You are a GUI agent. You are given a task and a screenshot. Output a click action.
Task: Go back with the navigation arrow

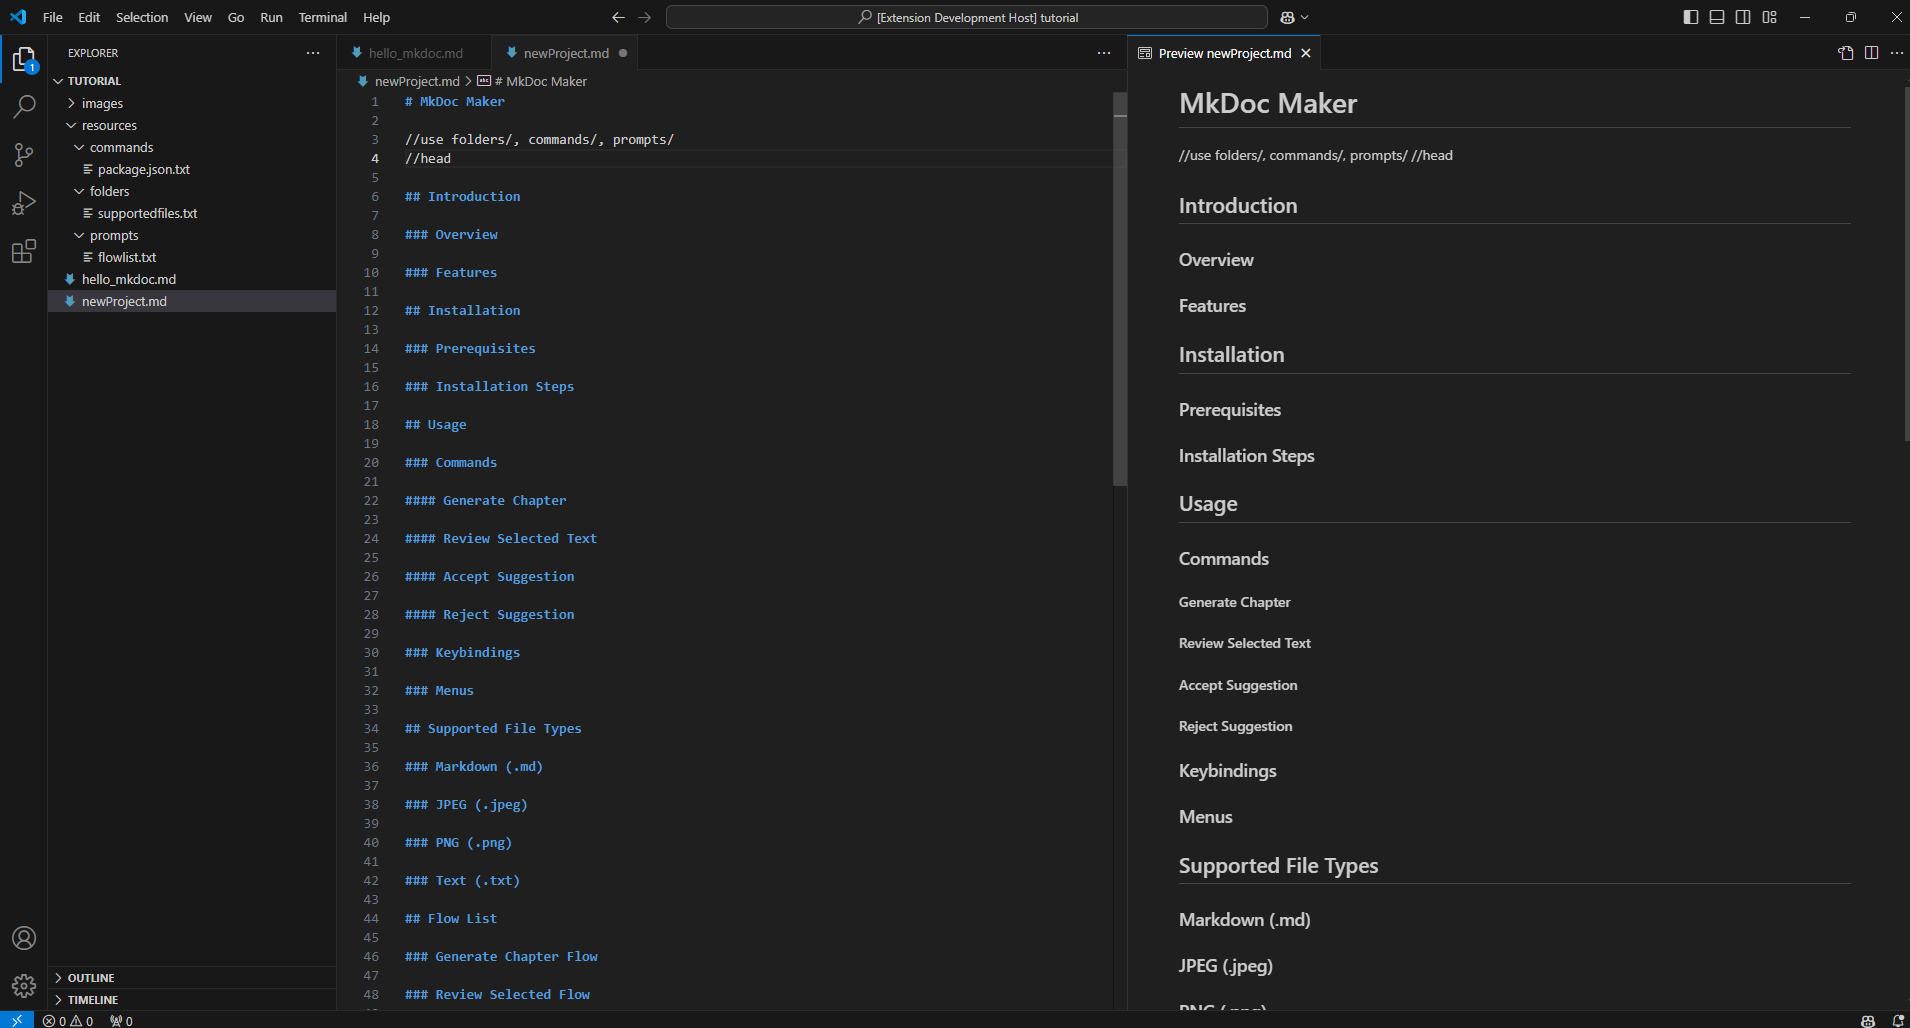tap(618, 17)
